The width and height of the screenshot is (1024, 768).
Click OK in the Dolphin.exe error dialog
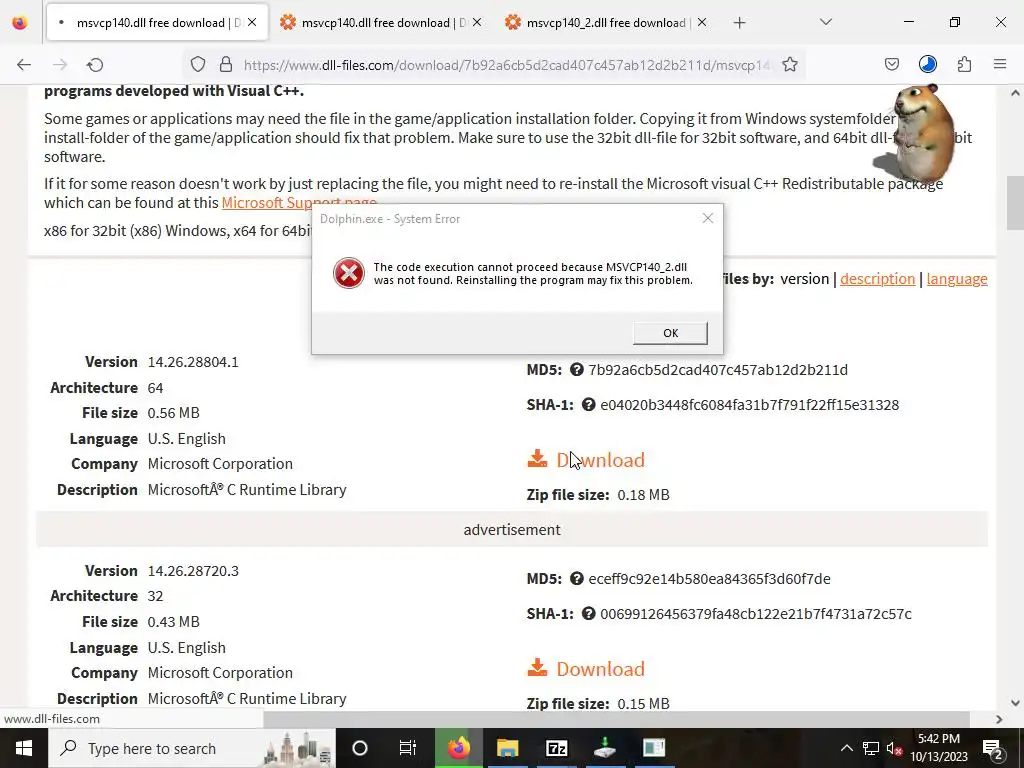coord(670,333)
